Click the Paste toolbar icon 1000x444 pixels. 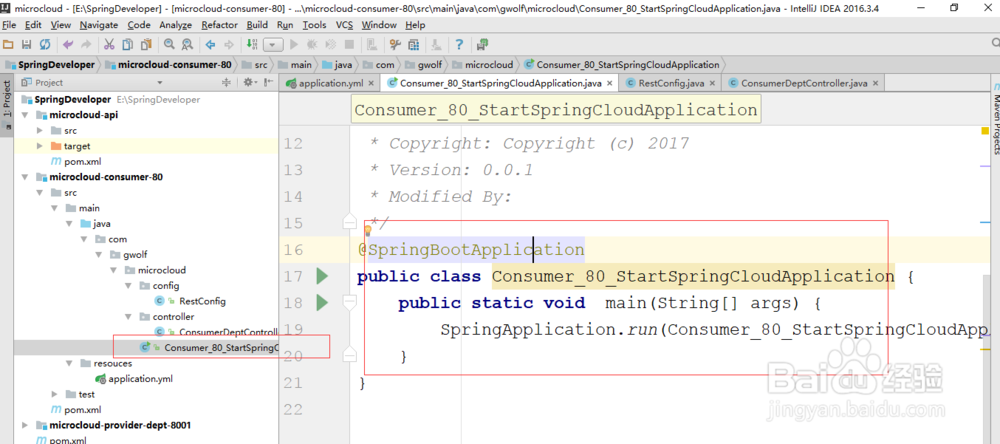point(146,45)
